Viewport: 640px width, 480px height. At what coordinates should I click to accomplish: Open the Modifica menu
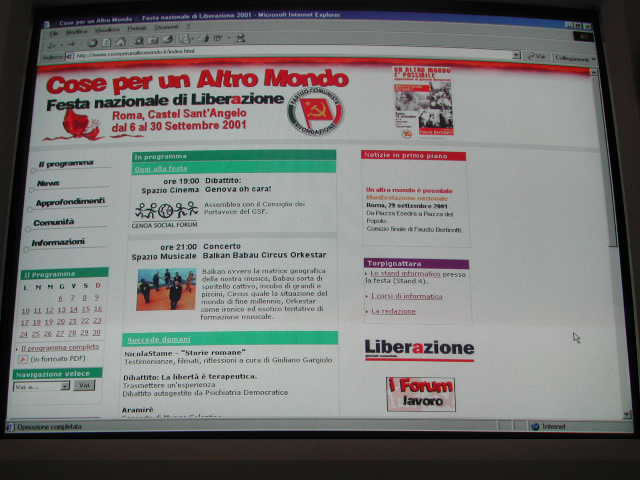tap(76, 31)
